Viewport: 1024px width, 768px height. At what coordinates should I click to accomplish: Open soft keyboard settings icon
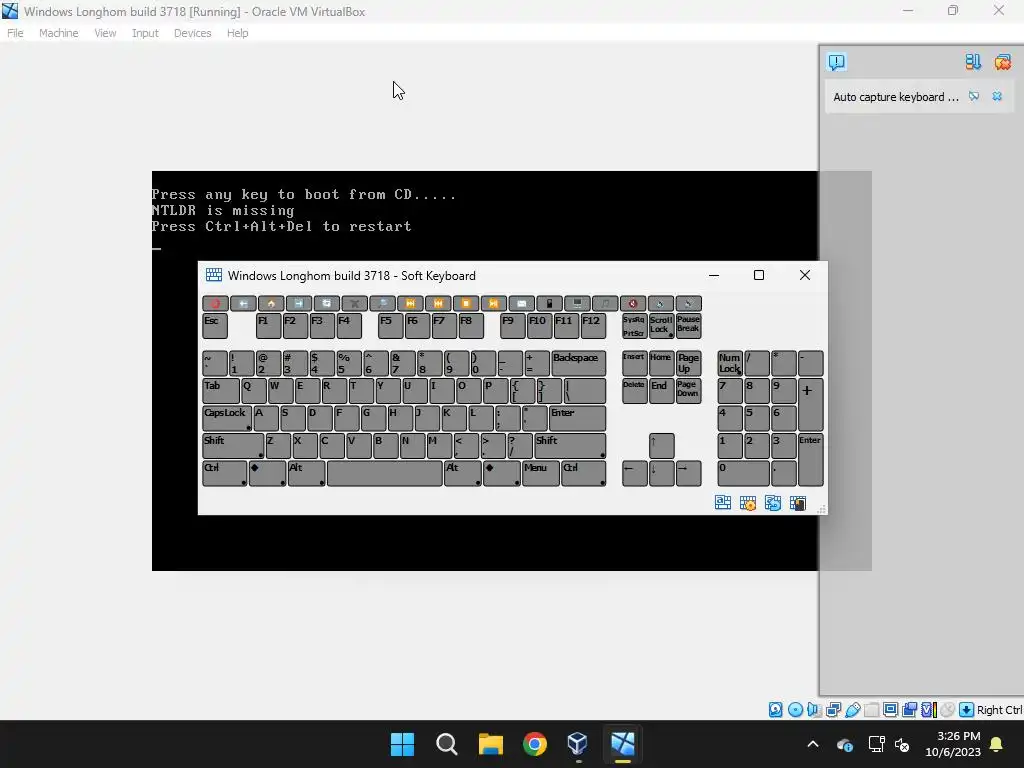tap(748, 503)
